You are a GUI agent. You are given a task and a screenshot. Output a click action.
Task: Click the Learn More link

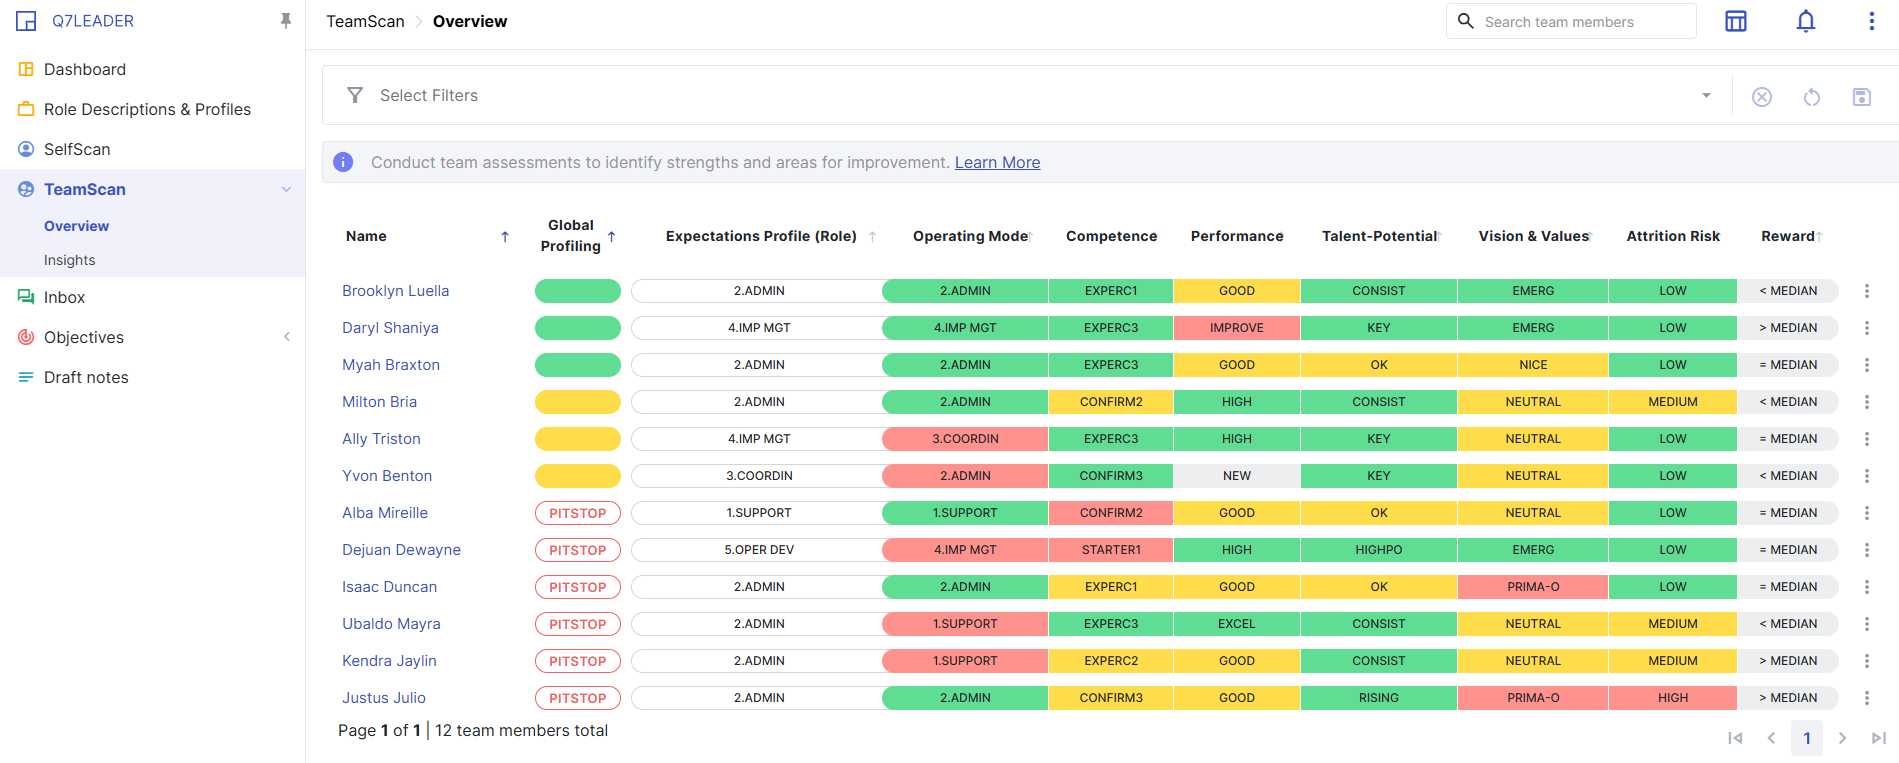click(x=997, y=162)
